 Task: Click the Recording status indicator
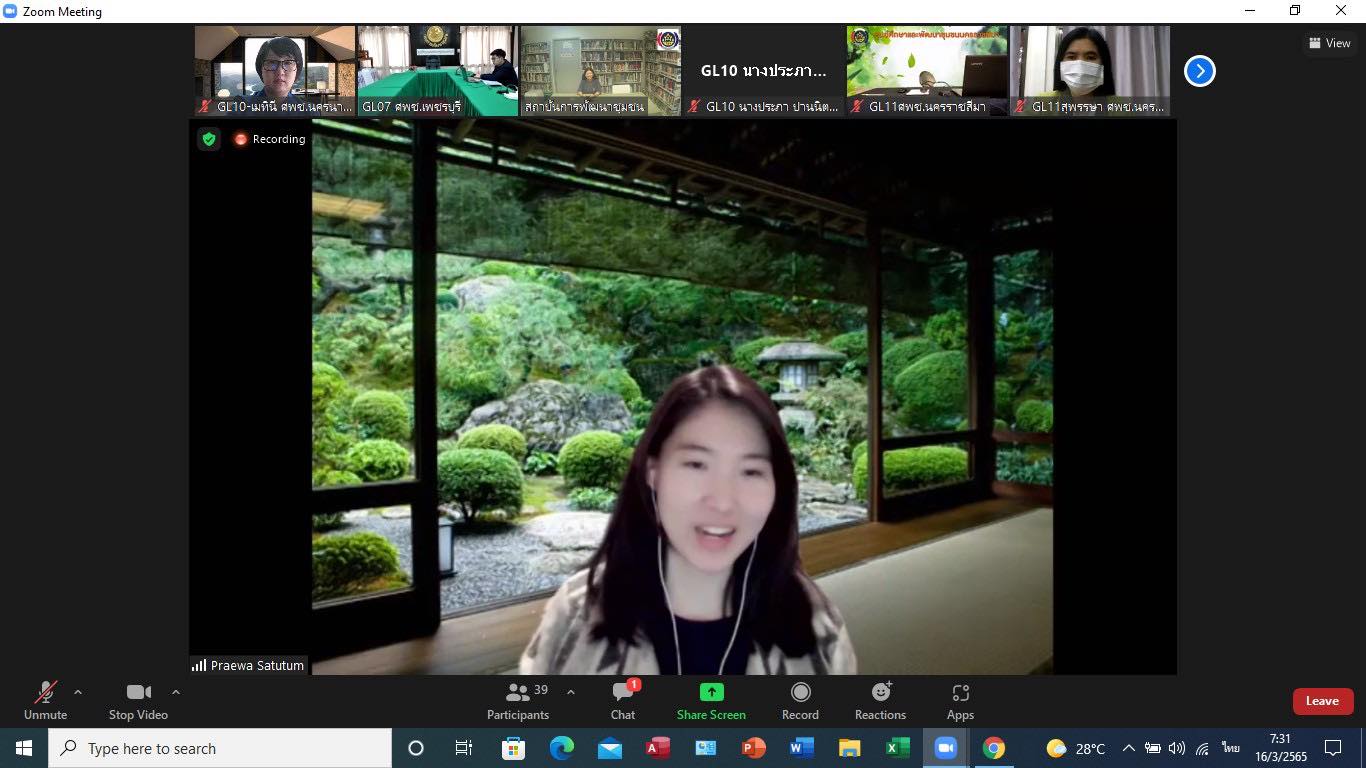click(269, 139)
